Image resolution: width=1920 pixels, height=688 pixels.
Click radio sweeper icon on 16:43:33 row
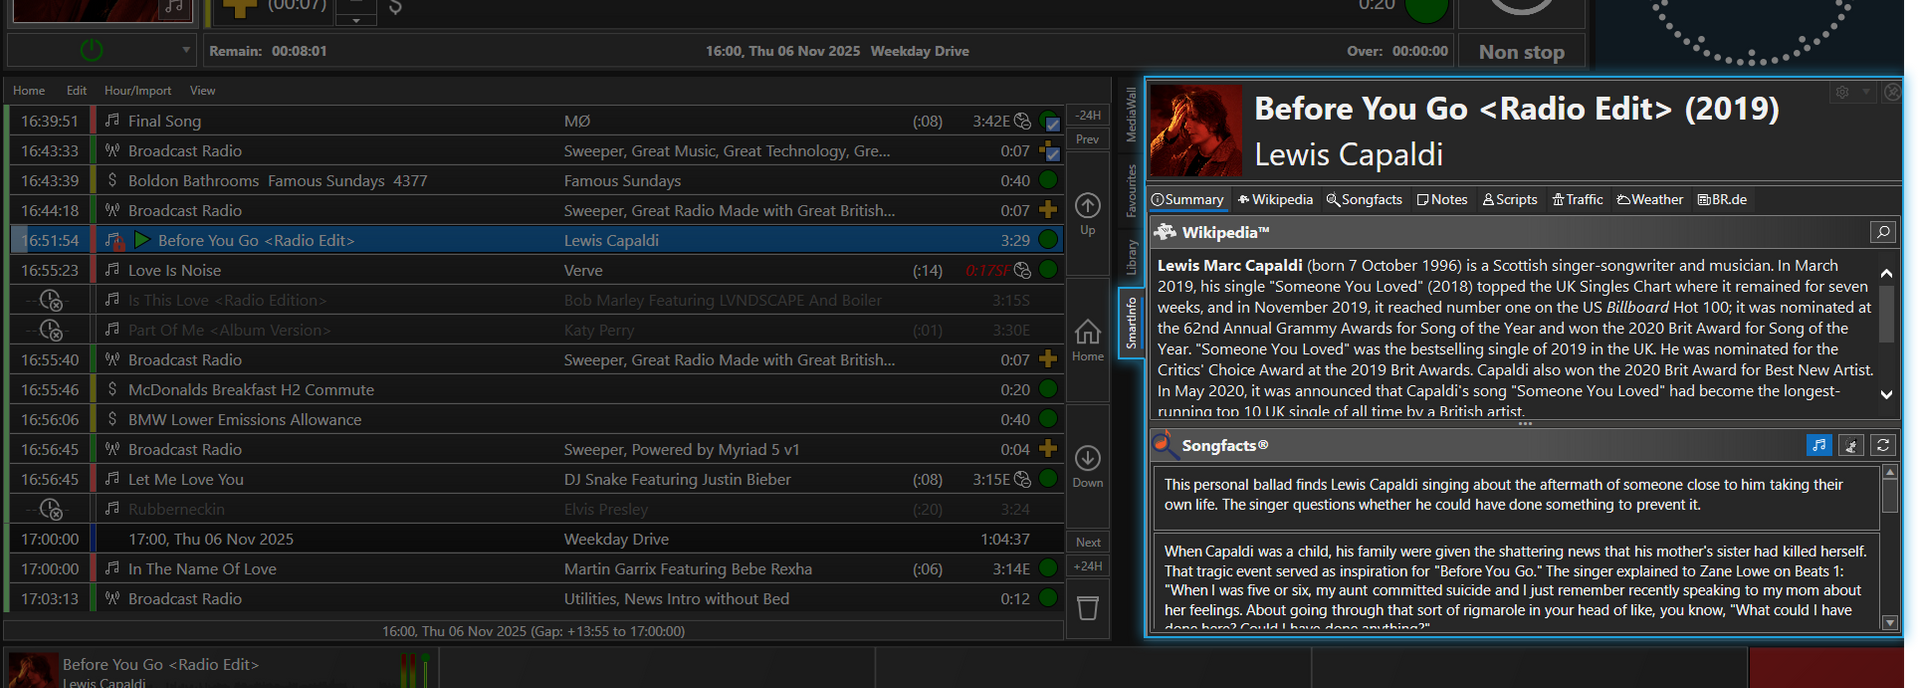(x=112, y=150)
